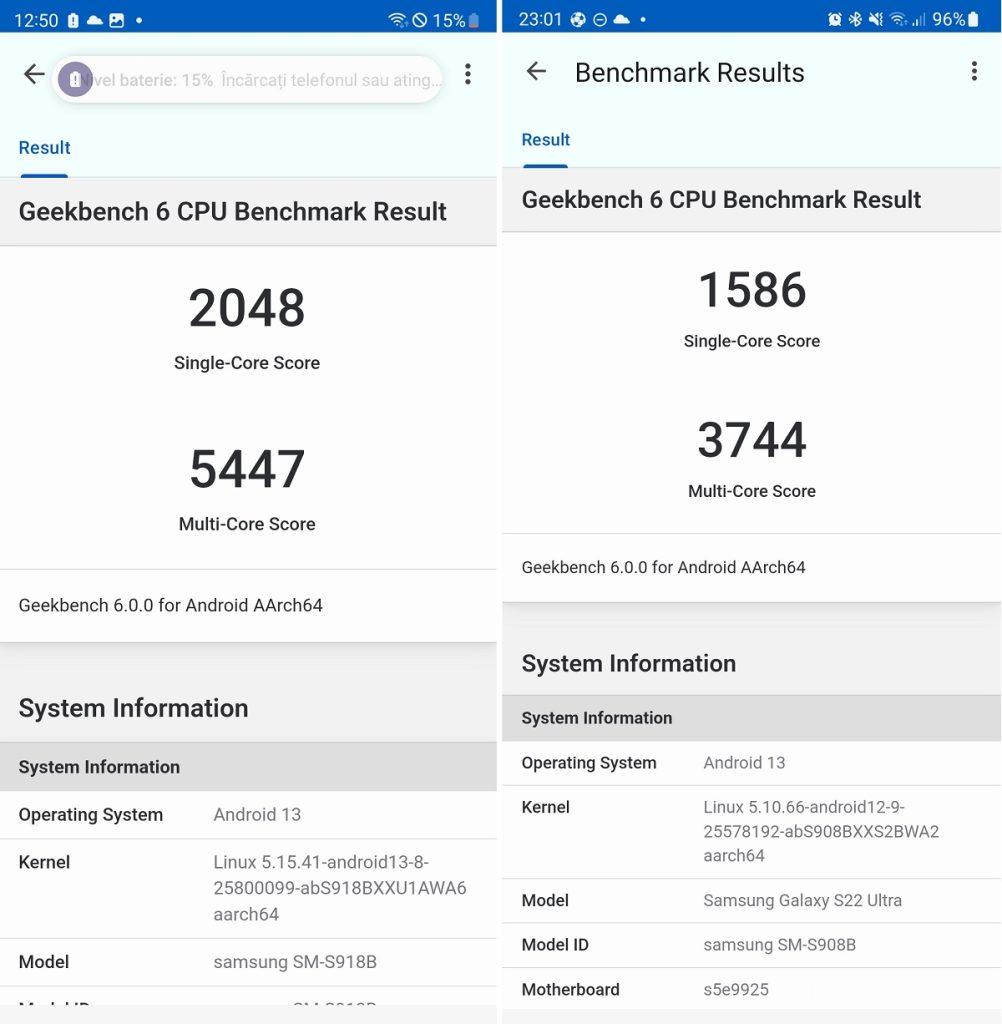
Task: Tap the 'Nivel baterie: 15%' notification banner
Action: (260, 80)
